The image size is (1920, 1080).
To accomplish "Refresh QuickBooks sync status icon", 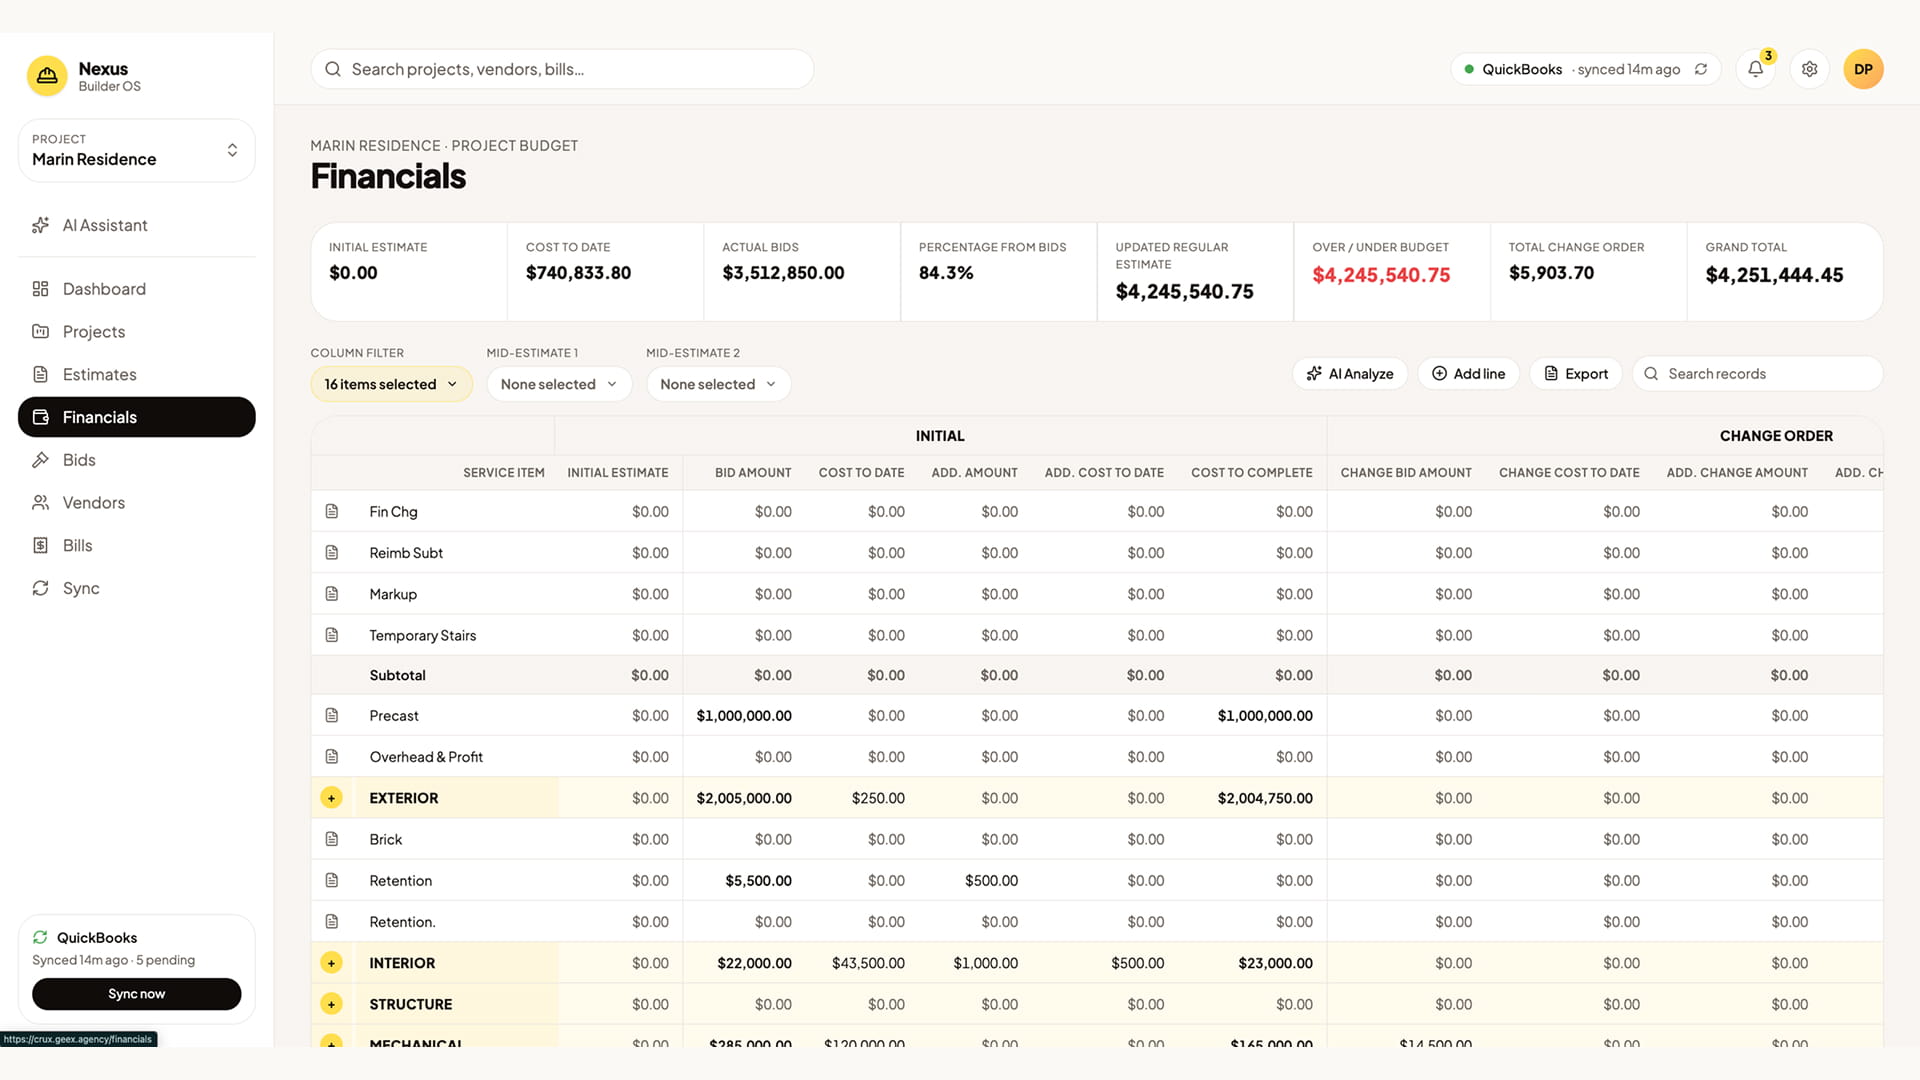I will click(1700, 69).
